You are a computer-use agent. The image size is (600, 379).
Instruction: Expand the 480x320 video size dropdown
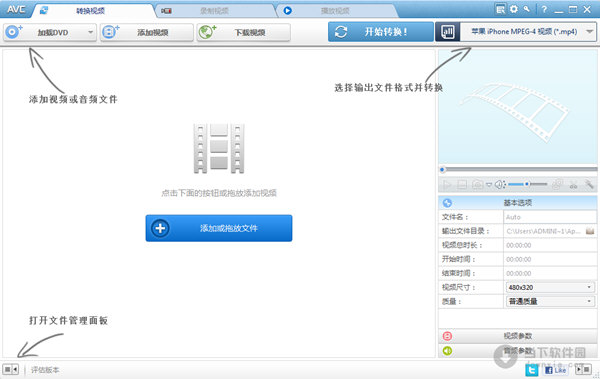point(550,287)
